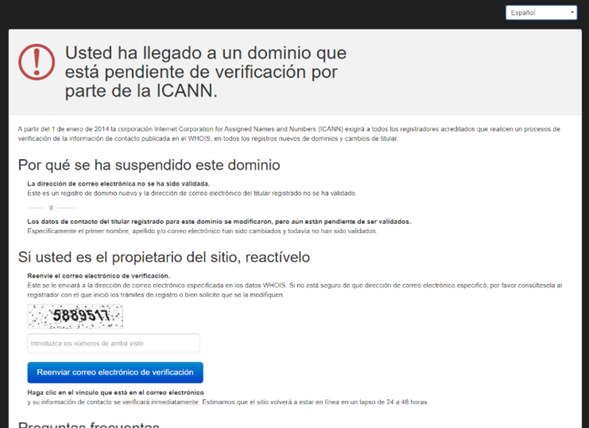Click bold 'Haga clic en el vínculo' line
The width and height of the screenshot is (589, 428).
point(115,393)
